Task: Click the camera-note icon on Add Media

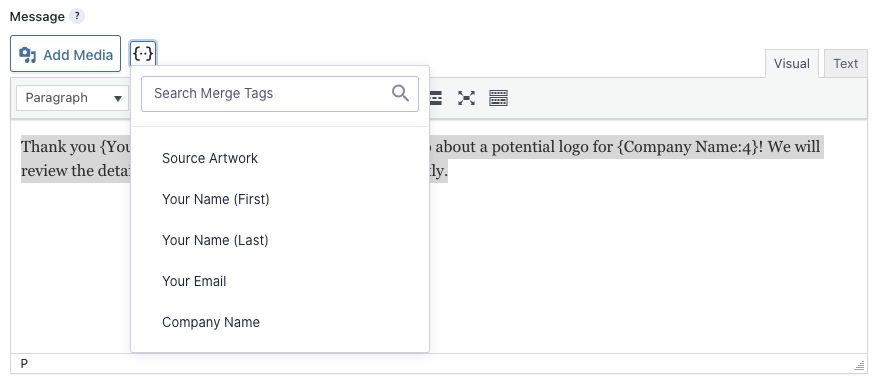Action: [x=28, y=55]
